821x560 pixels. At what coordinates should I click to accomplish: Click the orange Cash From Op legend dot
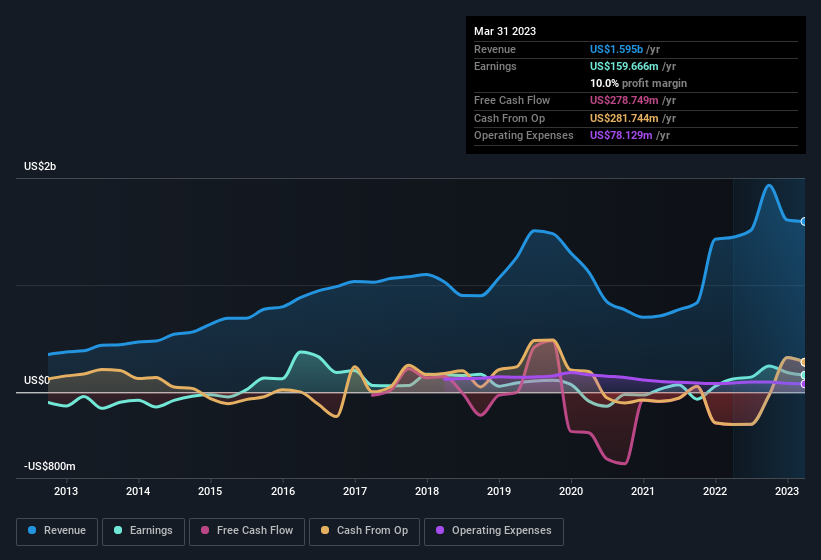coord(325,531)
